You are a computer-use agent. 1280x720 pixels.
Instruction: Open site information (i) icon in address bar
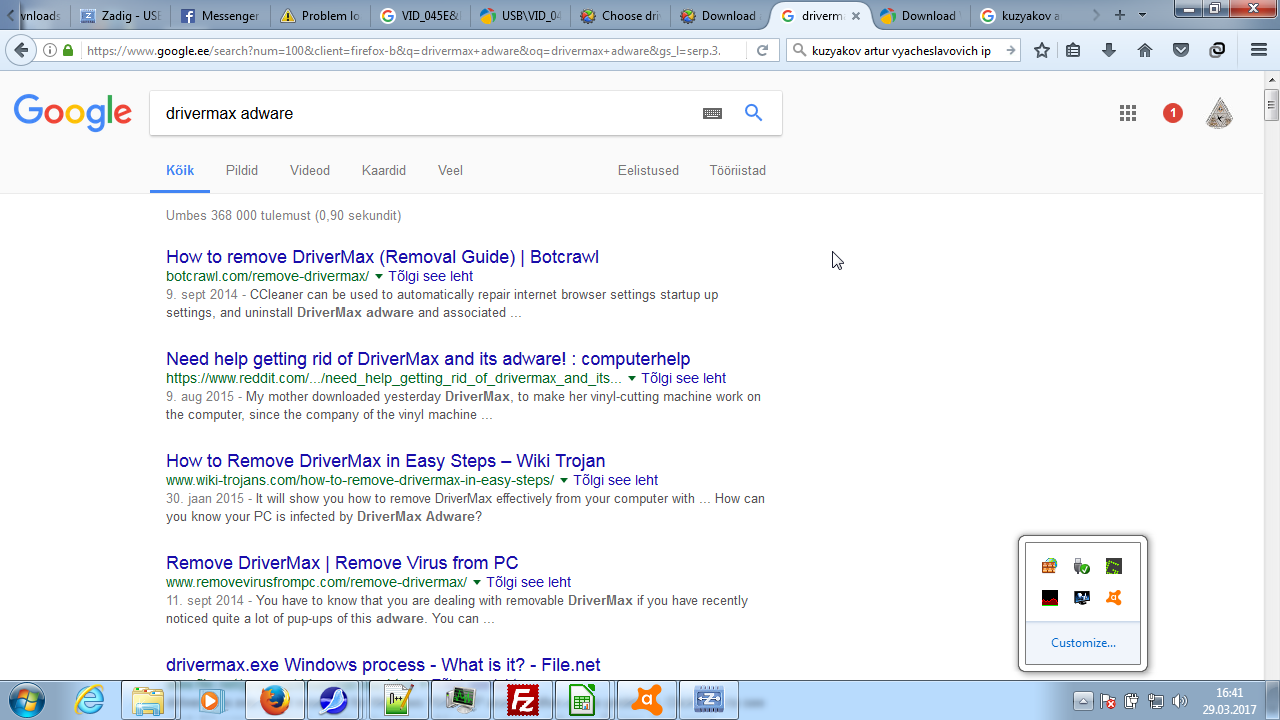pos(50,50)
